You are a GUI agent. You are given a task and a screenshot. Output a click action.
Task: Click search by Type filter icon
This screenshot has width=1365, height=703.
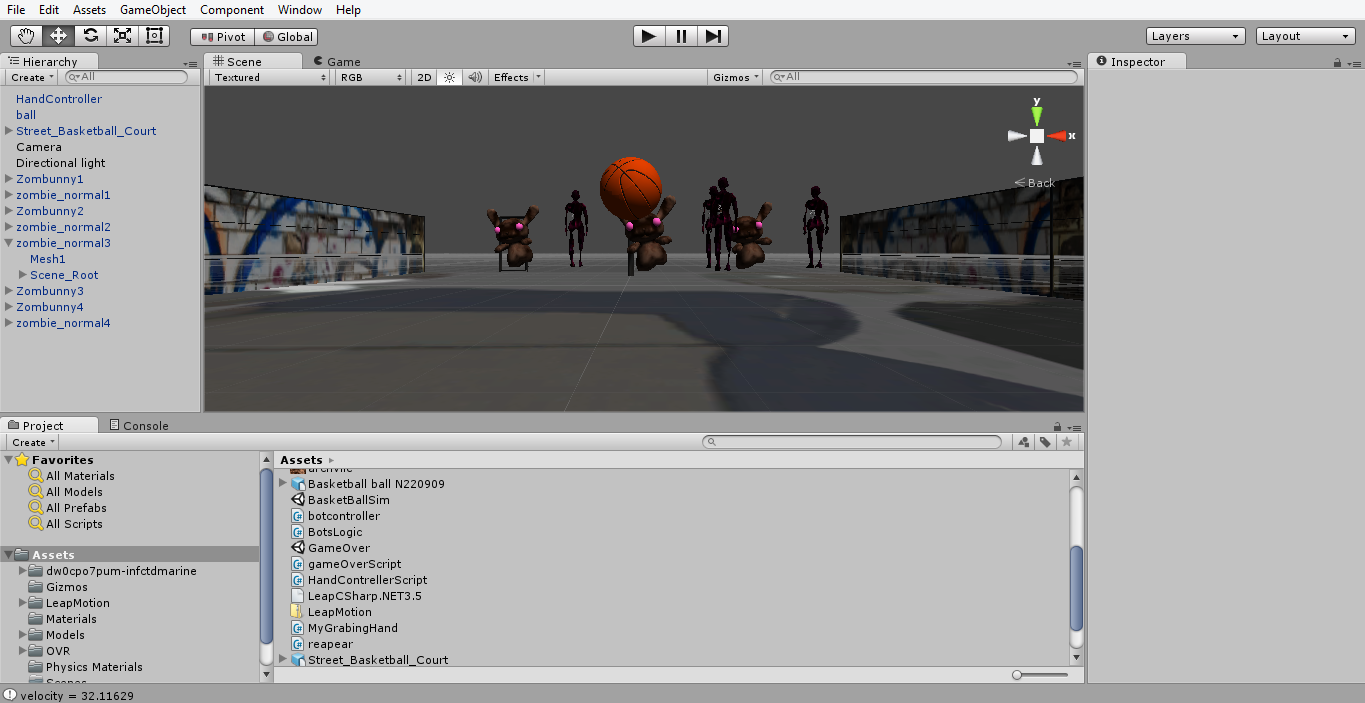[1024, 442]
